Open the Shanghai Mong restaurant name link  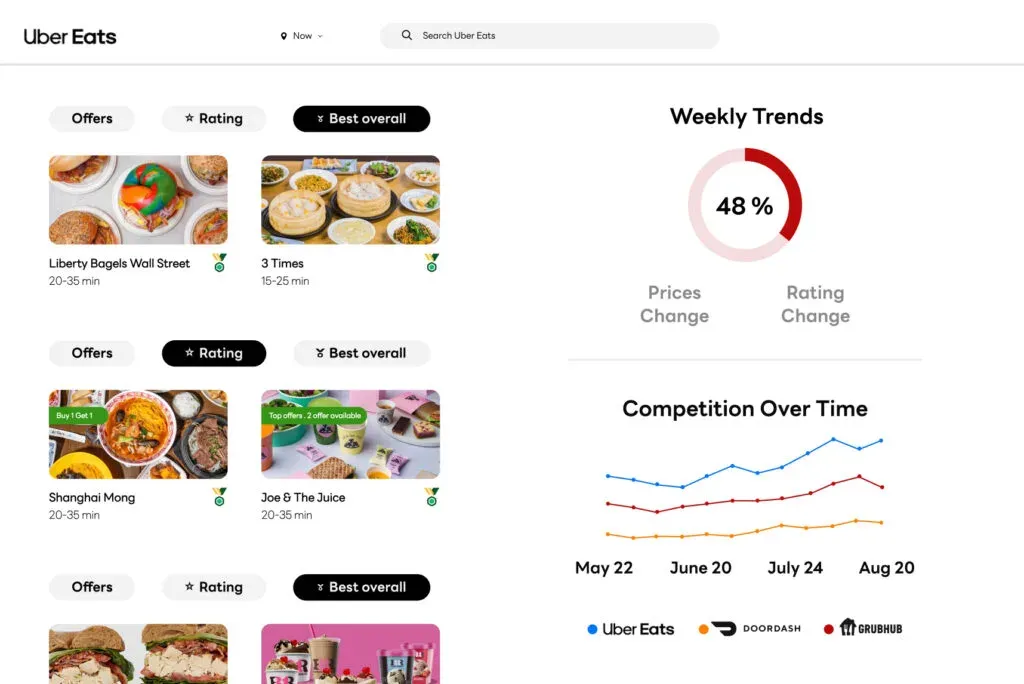[x=92, y=498]
